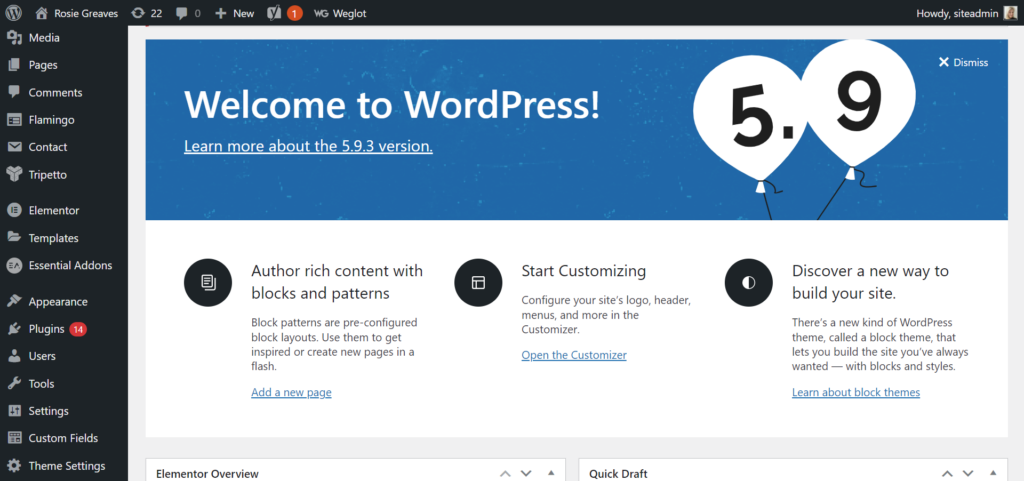Viewport: 1024px width, 481px height.
Task: Click the WG Weglot icon in admin bar
Action: coord(321,13)
